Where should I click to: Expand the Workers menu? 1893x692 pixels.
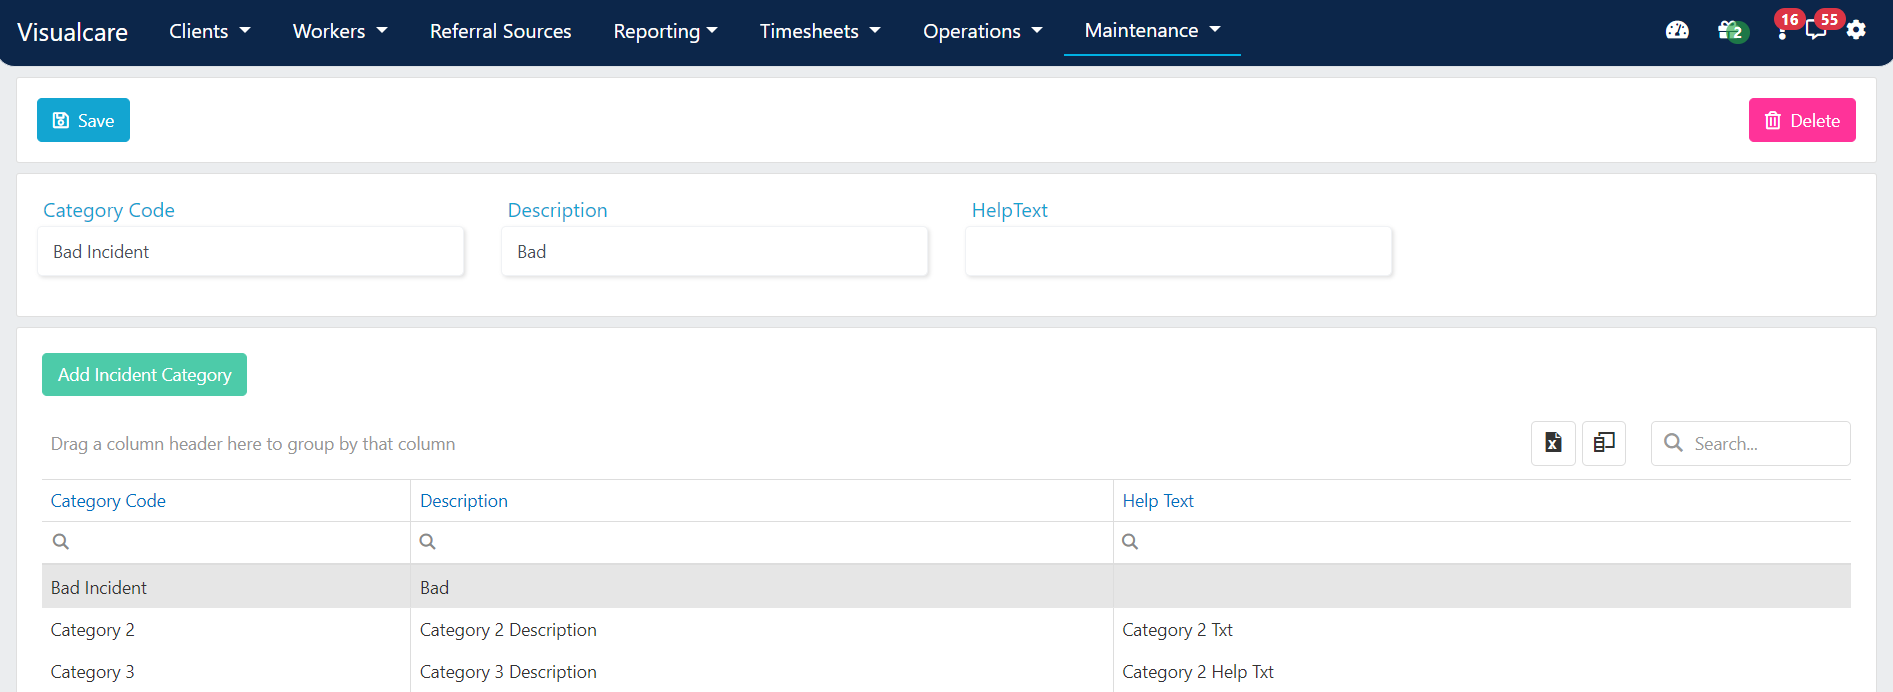coord(340,31)
